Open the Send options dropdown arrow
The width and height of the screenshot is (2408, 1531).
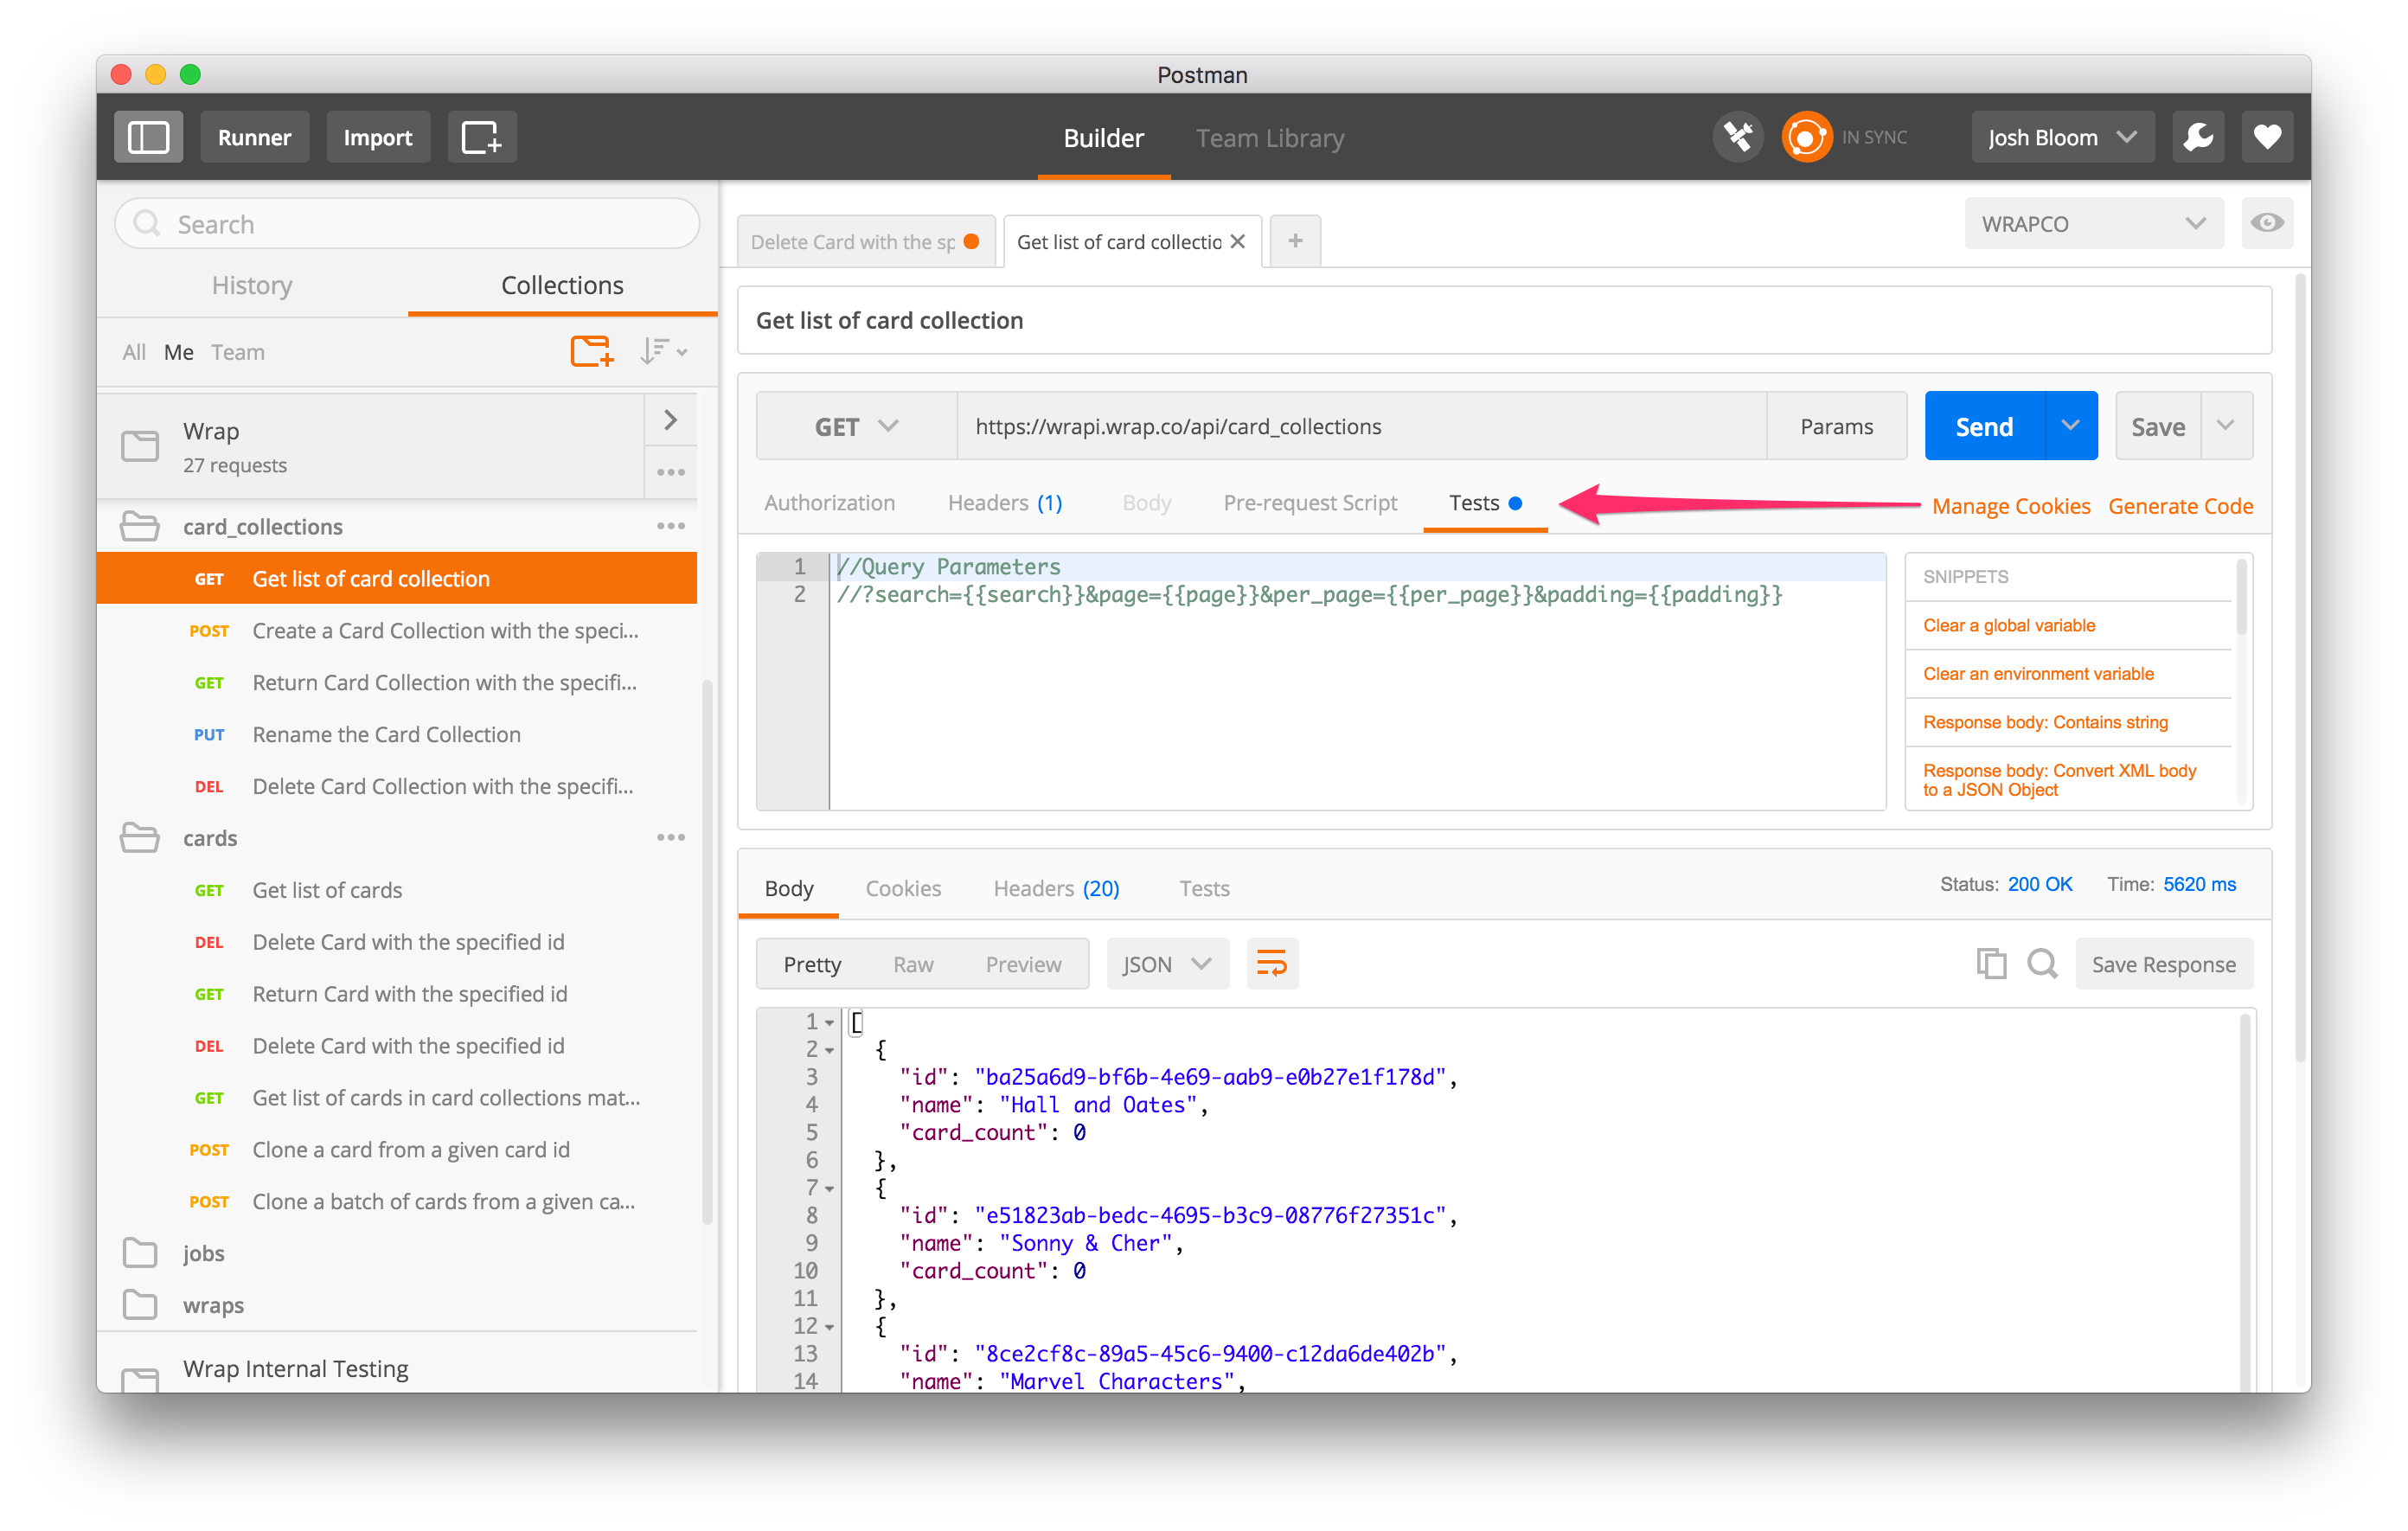2071,426
